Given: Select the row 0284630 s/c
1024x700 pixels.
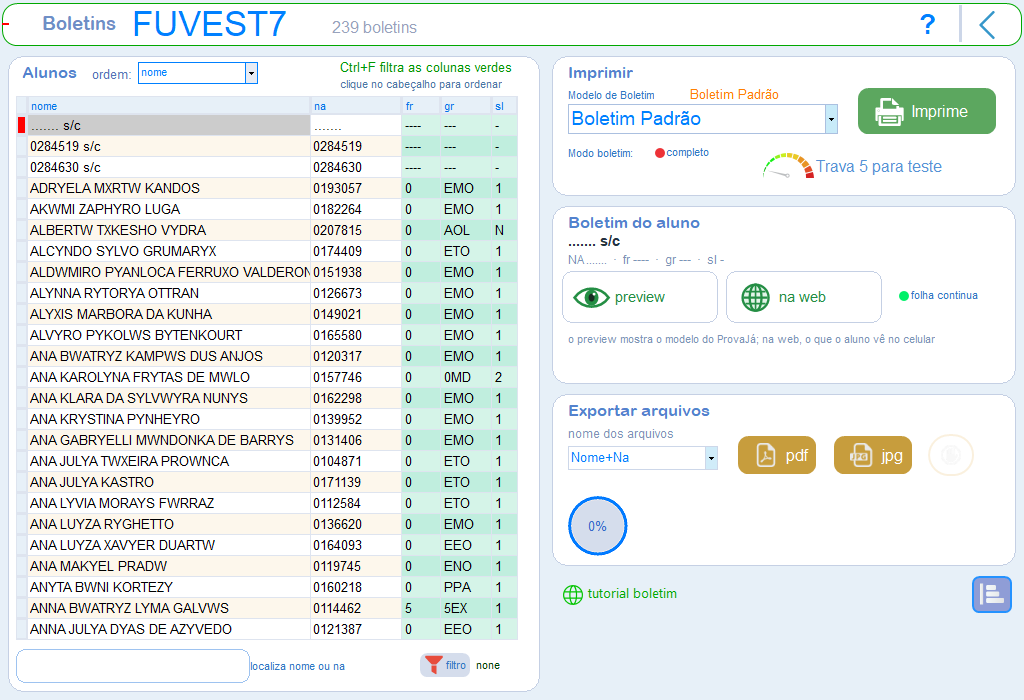Looking at the screenshot, I should click(x=168, y=167).
